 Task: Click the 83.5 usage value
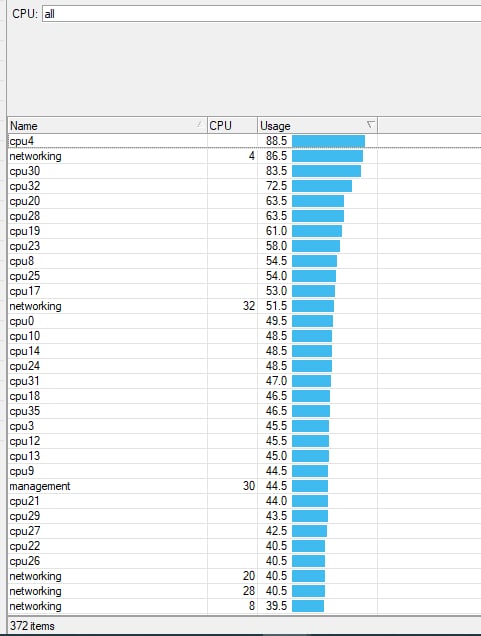pos(276,171)
